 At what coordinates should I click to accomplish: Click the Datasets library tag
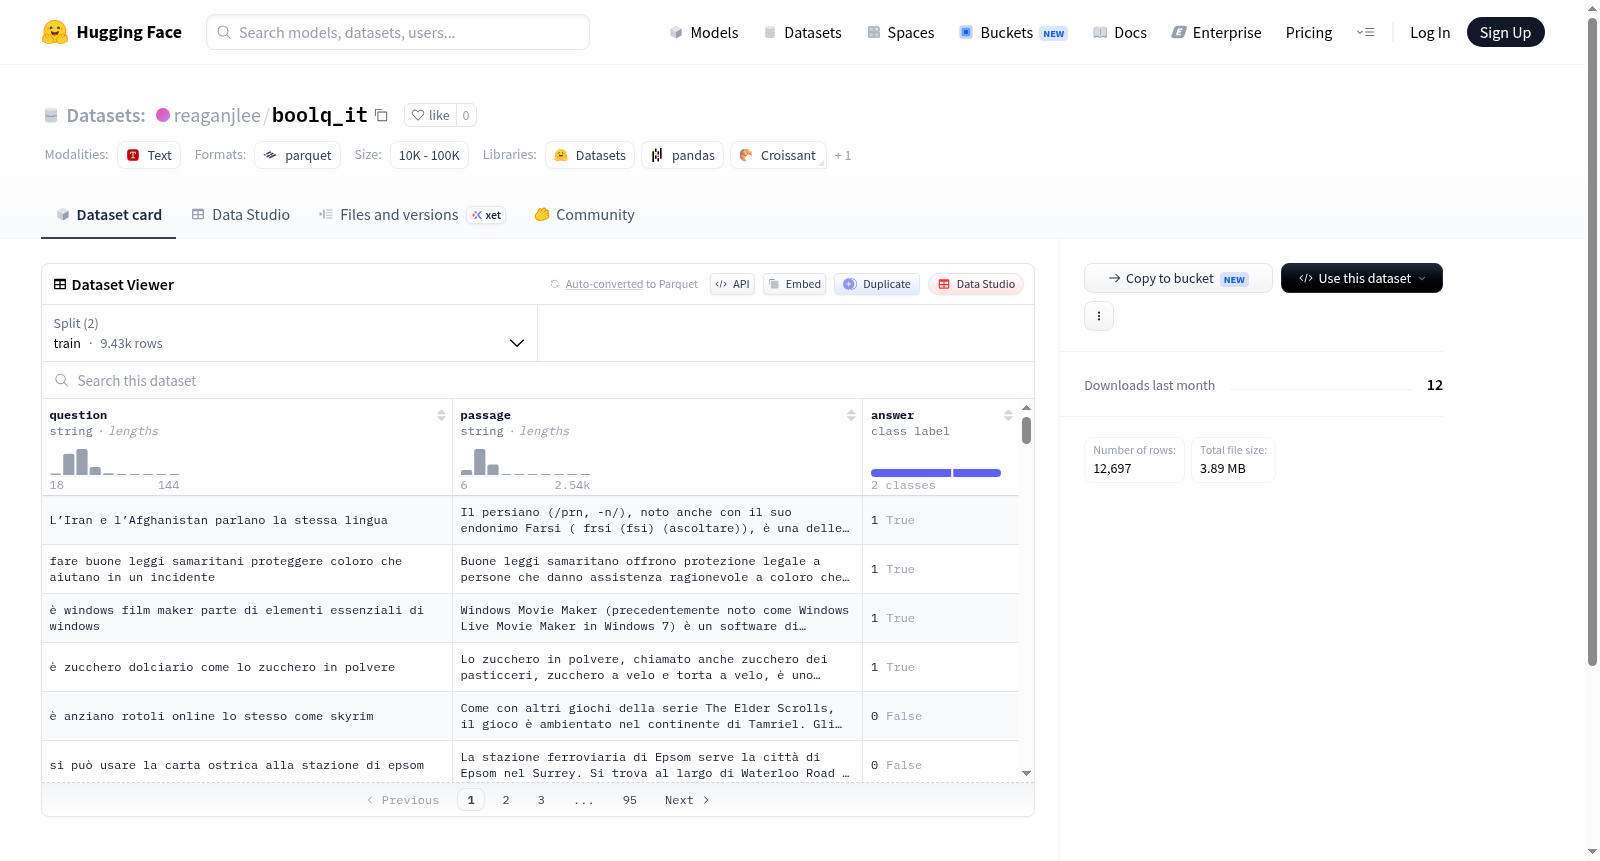click(x=590, y=155)
